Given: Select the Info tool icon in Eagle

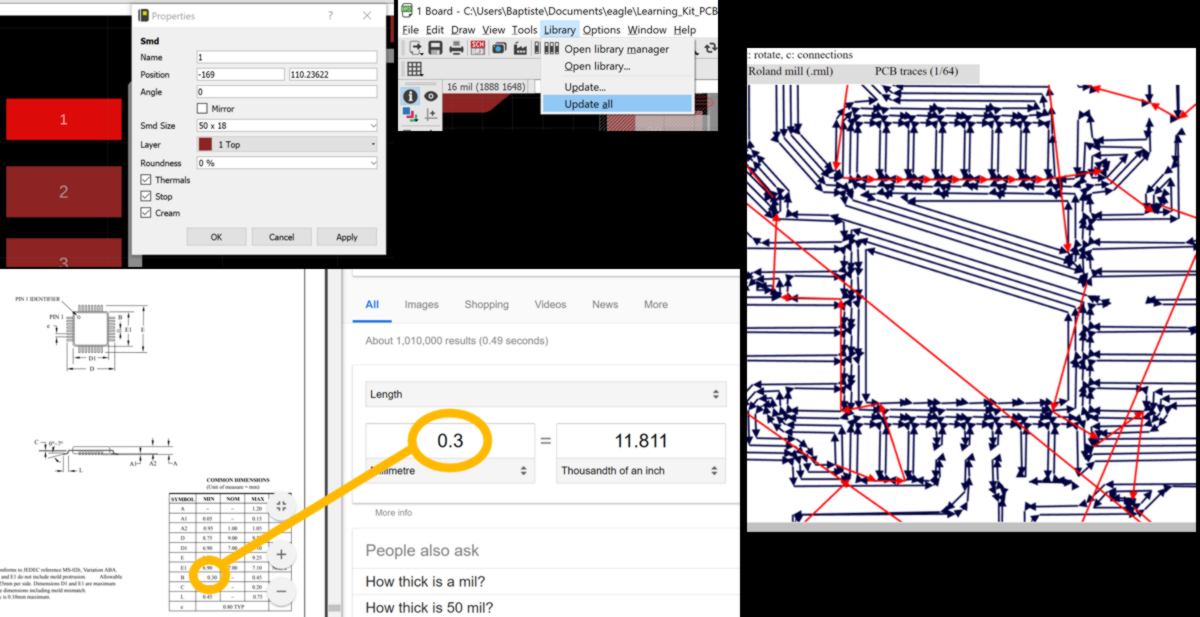Looking at the screenshot, I should pyautogui.click(x=410, y=96).
